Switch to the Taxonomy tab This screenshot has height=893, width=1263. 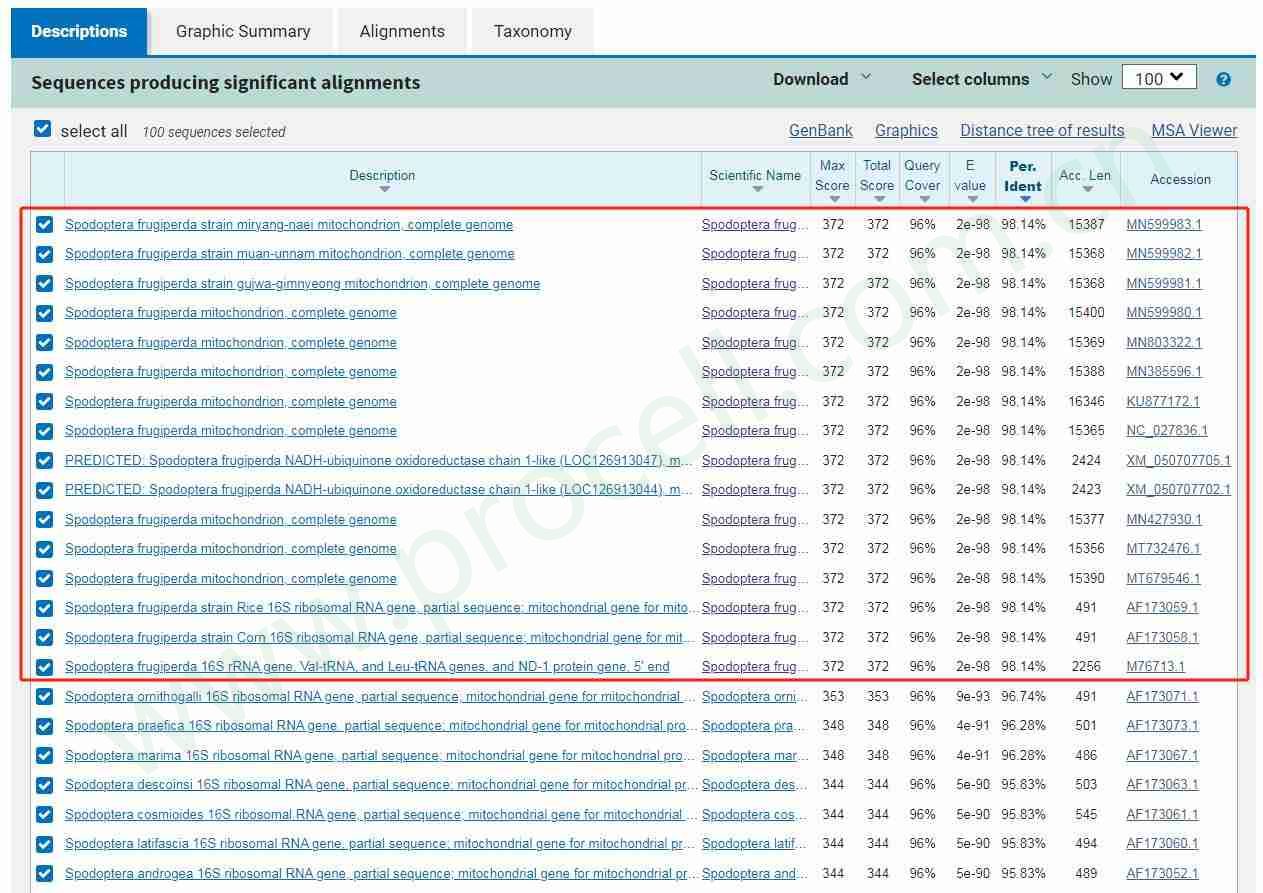pos(532,31)
